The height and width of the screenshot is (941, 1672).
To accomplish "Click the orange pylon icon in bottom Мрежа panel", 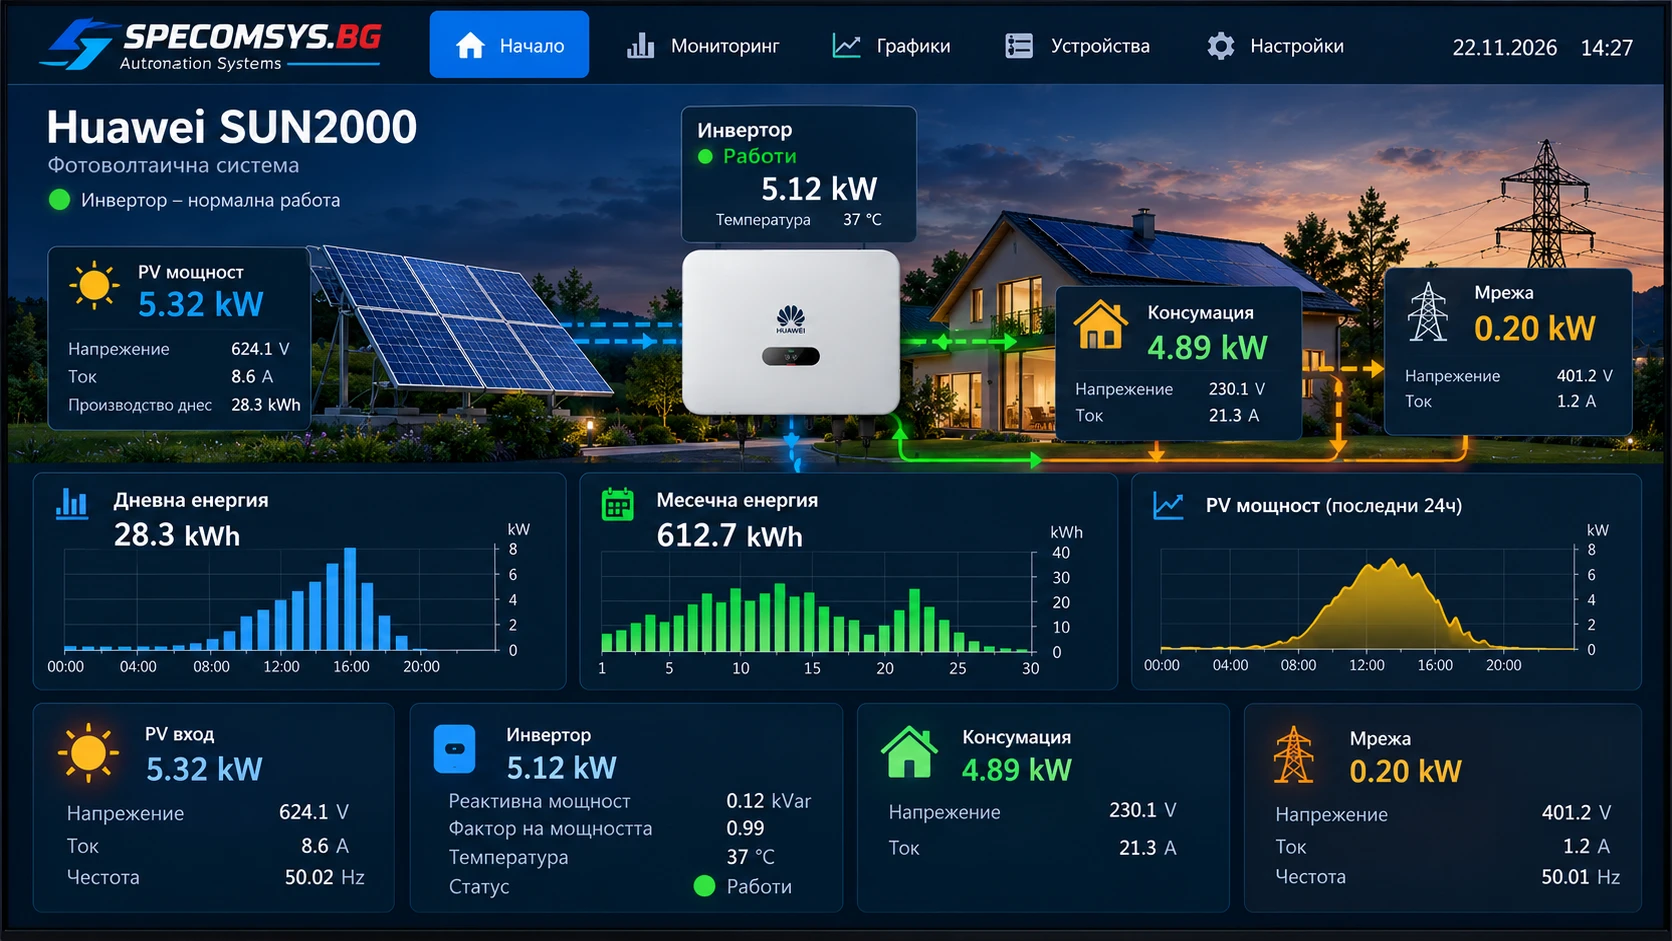I will [1293, 754].
